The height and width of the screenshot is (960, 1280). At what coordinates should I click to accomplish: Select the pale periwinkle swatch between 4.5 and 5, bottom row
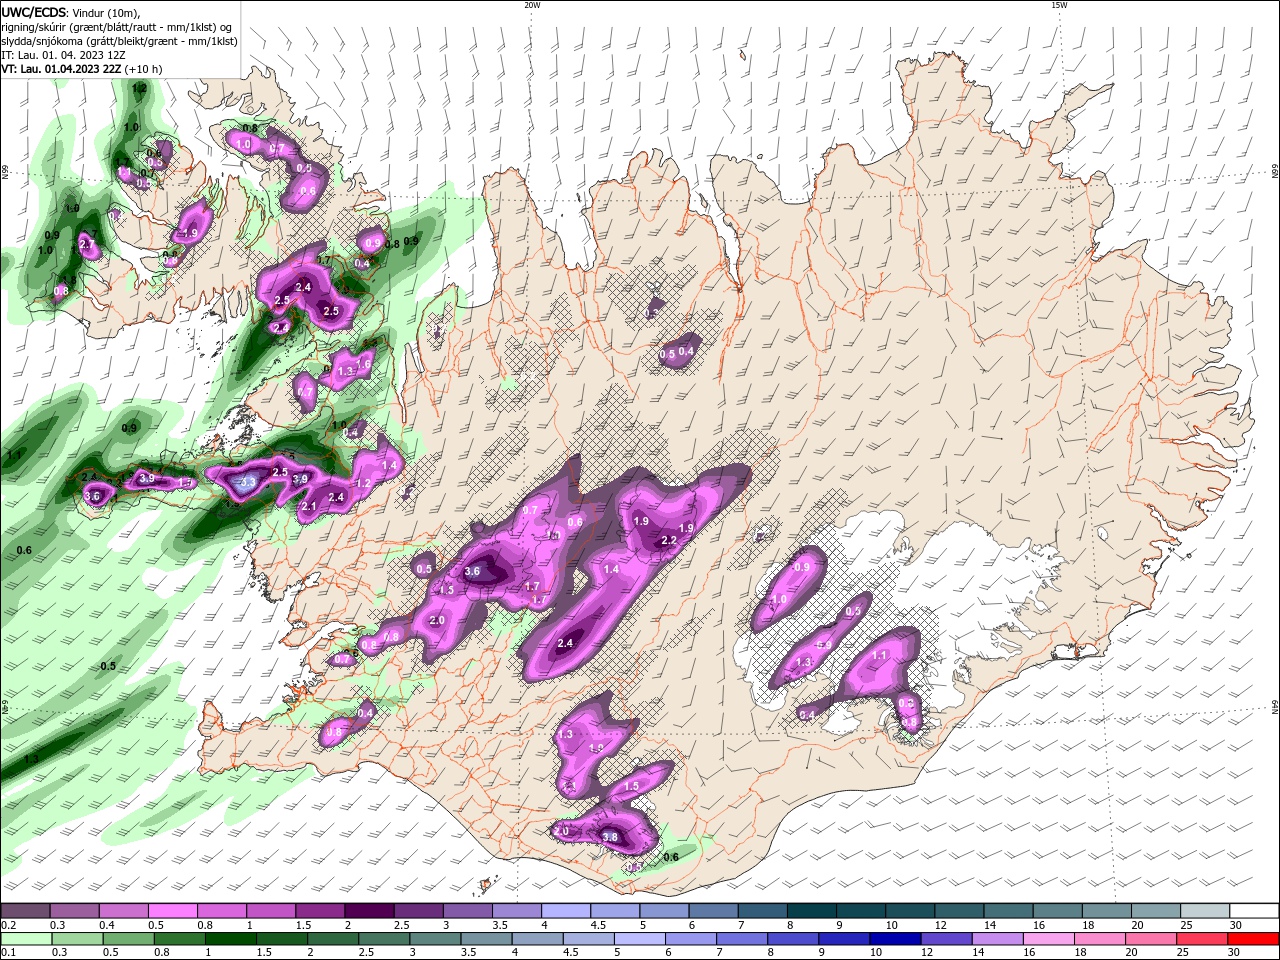[589, 939]
